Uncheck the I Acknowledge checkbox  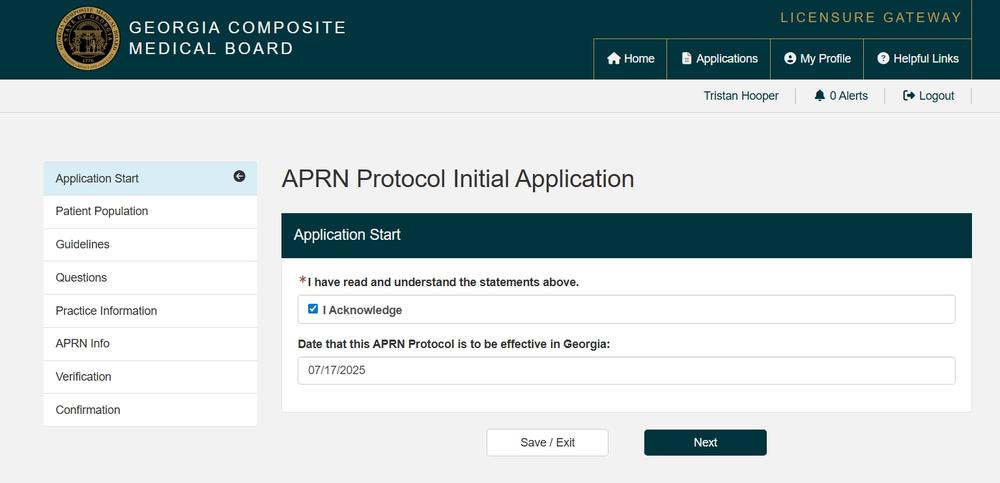[x=312, y=309]
